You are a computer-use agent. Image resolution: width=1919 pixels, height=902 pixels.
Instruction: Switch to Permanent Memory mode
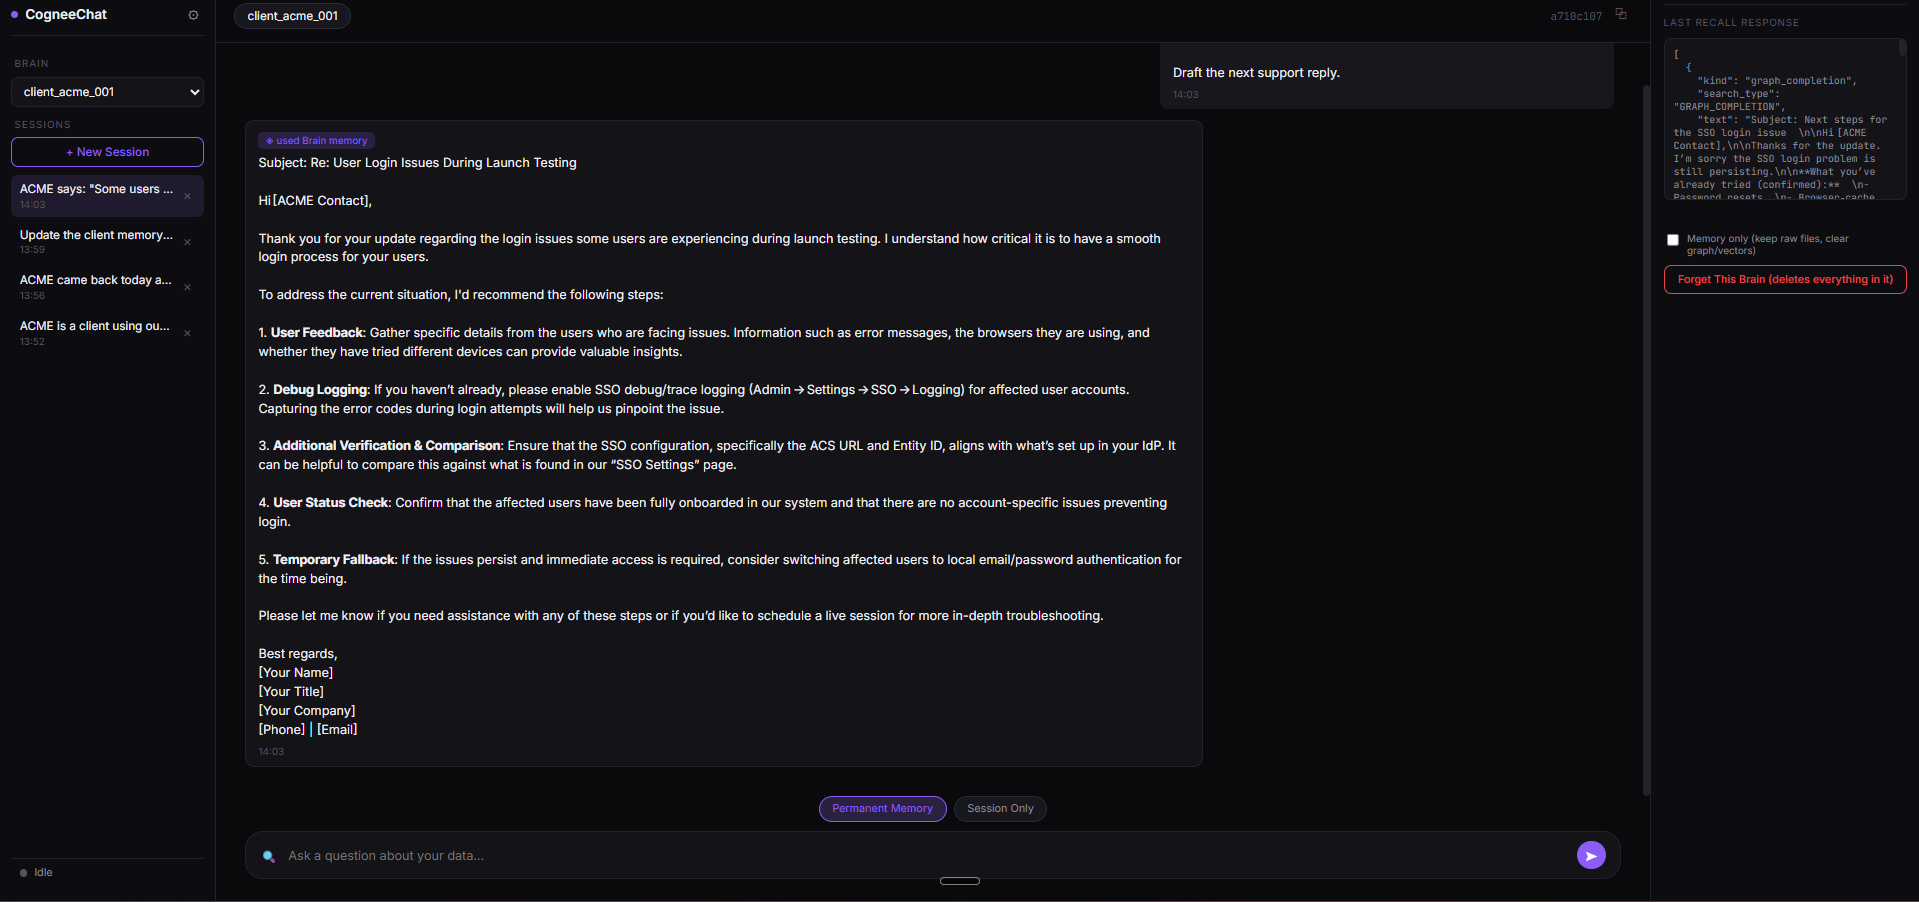(882, 809)
